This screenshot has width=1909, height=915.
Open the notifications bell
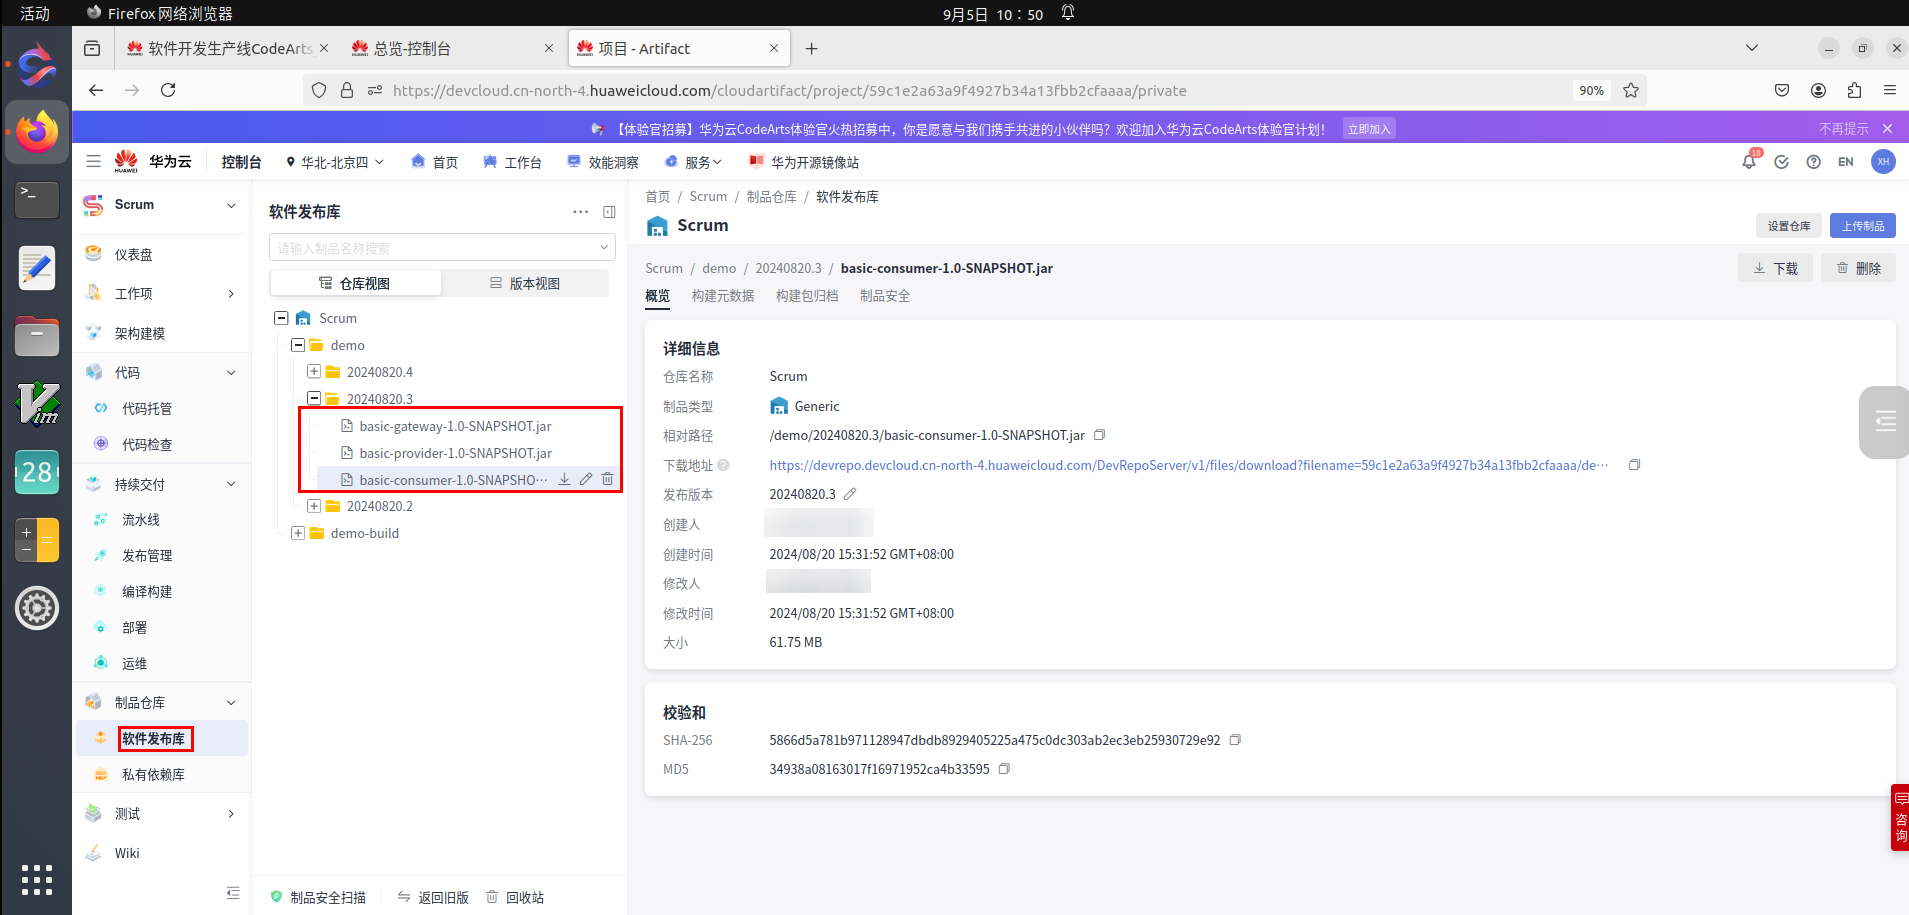coord(1749,161)
